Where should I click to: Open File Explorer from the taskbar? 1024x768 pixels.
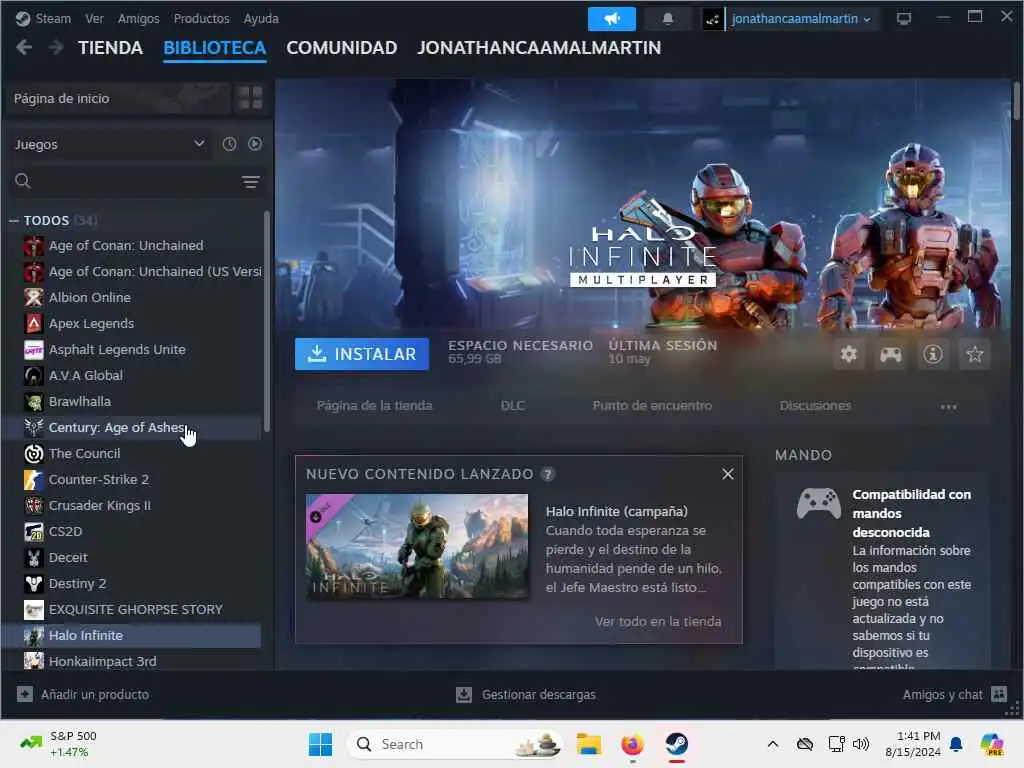coord(588,744)
